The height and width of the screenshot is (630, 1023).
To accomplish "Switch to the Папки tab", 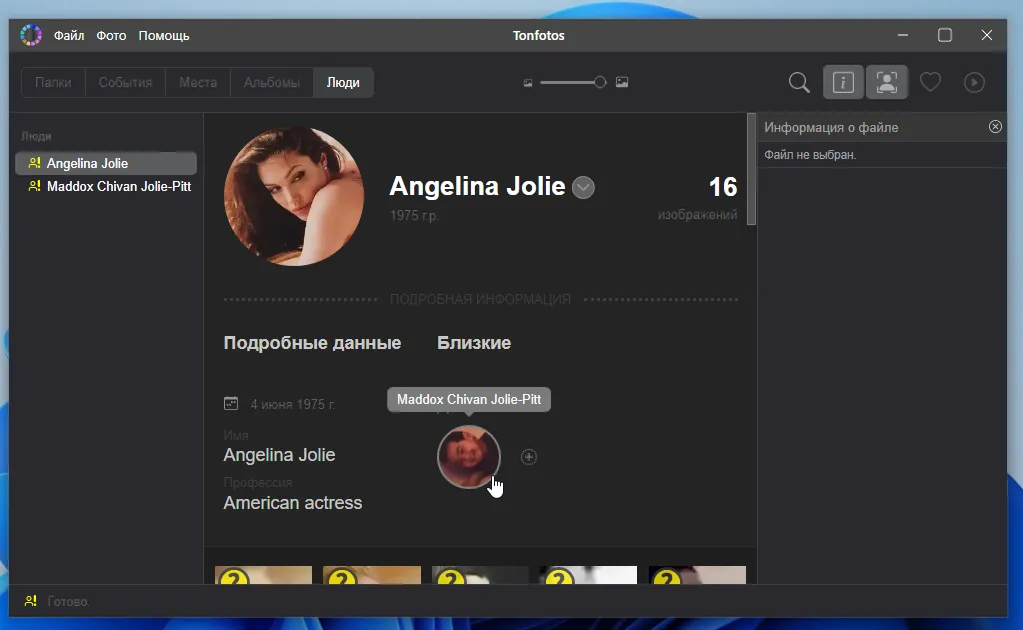I will tap(53, 83).
